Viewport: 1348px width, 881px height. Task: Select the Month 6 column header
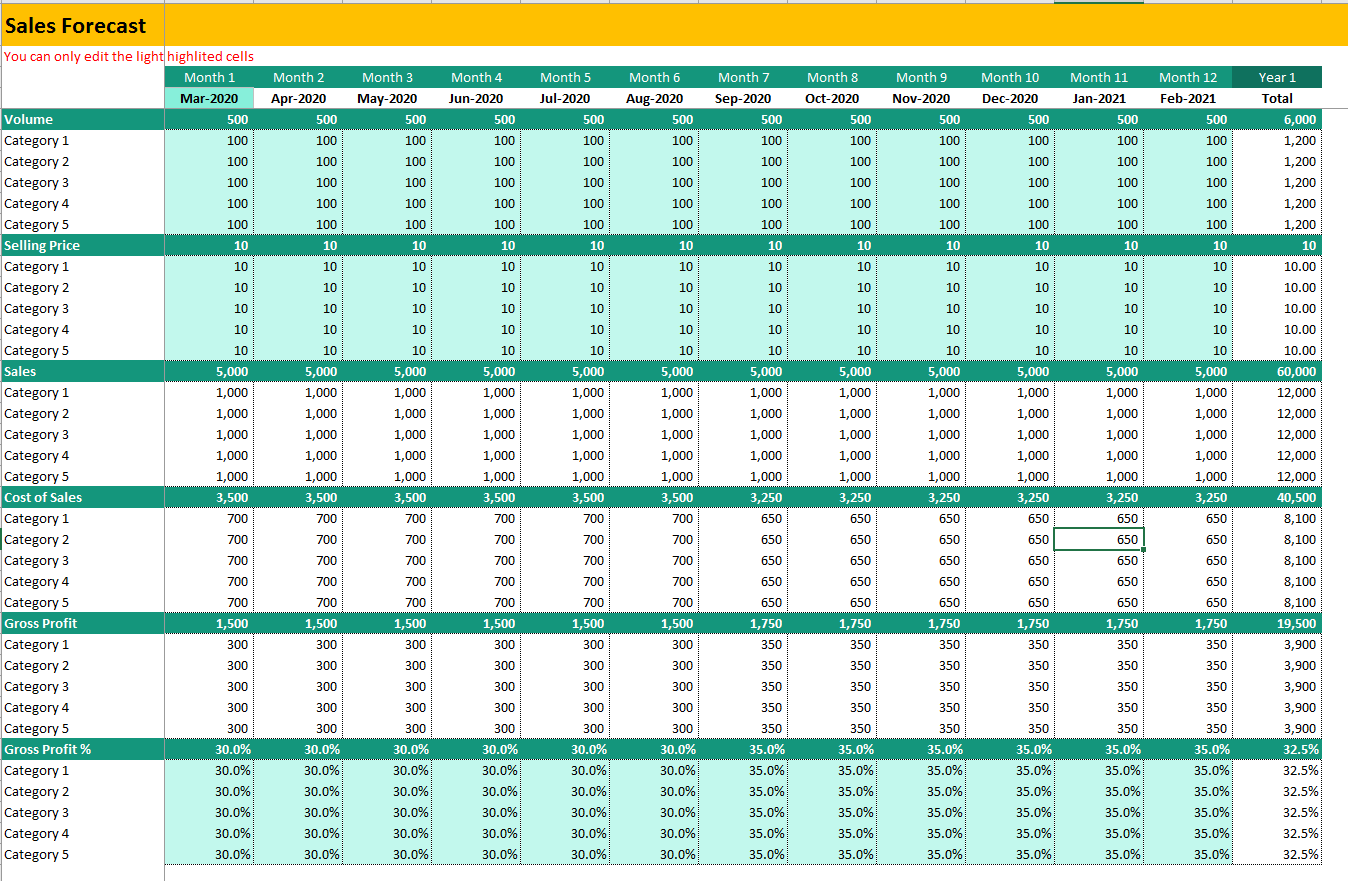point(655,77)
